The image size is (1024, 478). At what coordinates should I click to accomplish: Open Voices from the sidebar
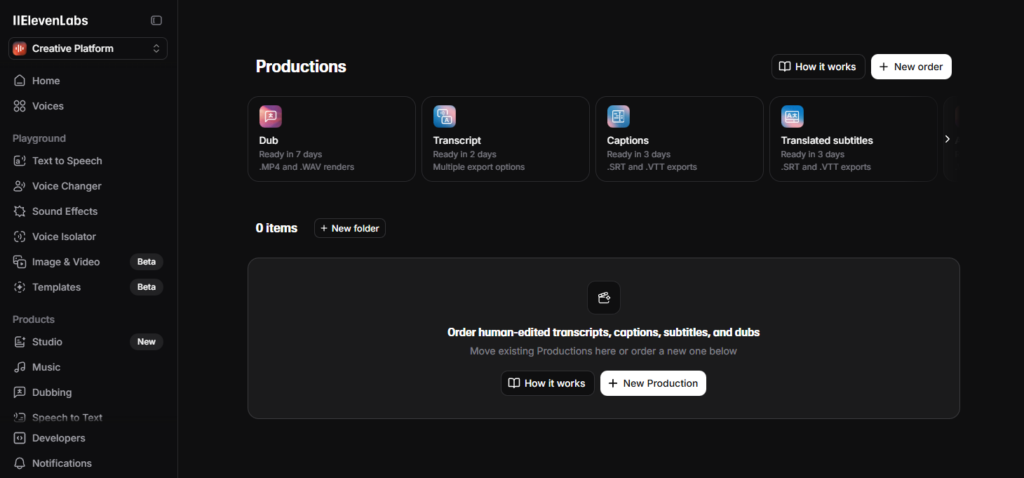(x=47, y=106)
